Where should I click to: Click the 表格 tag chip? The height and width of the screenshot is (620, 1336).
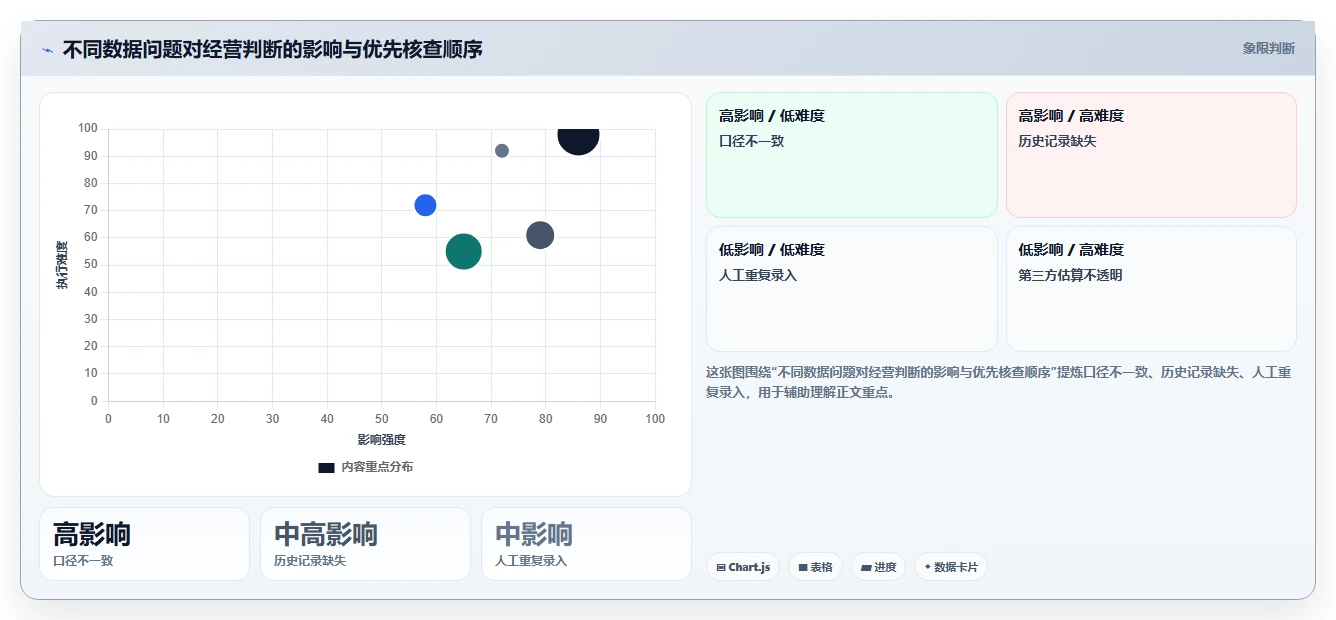[x=815, y=567]
